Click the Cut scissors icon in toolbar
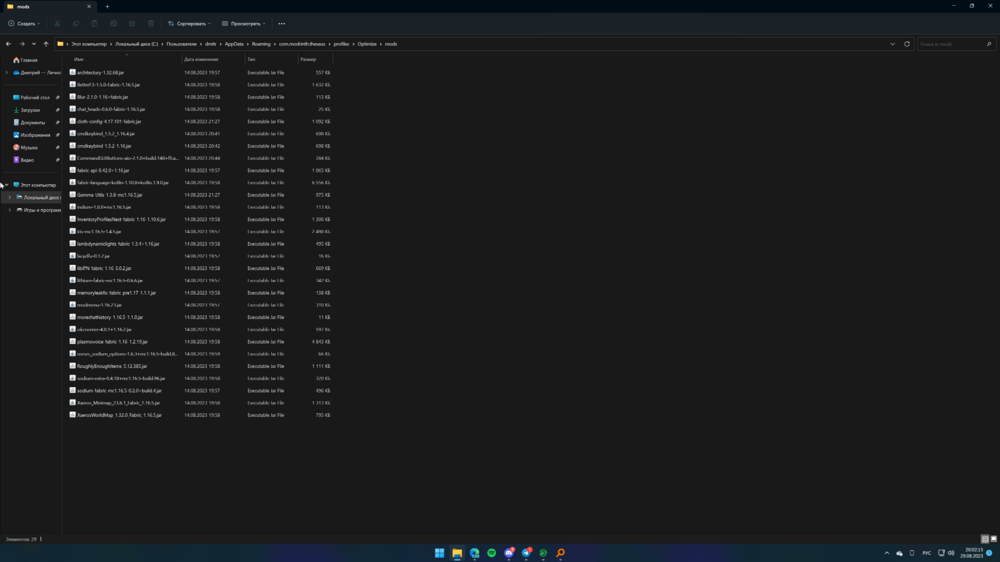This screenshot has height=562, width=1000. pos(57,24)
